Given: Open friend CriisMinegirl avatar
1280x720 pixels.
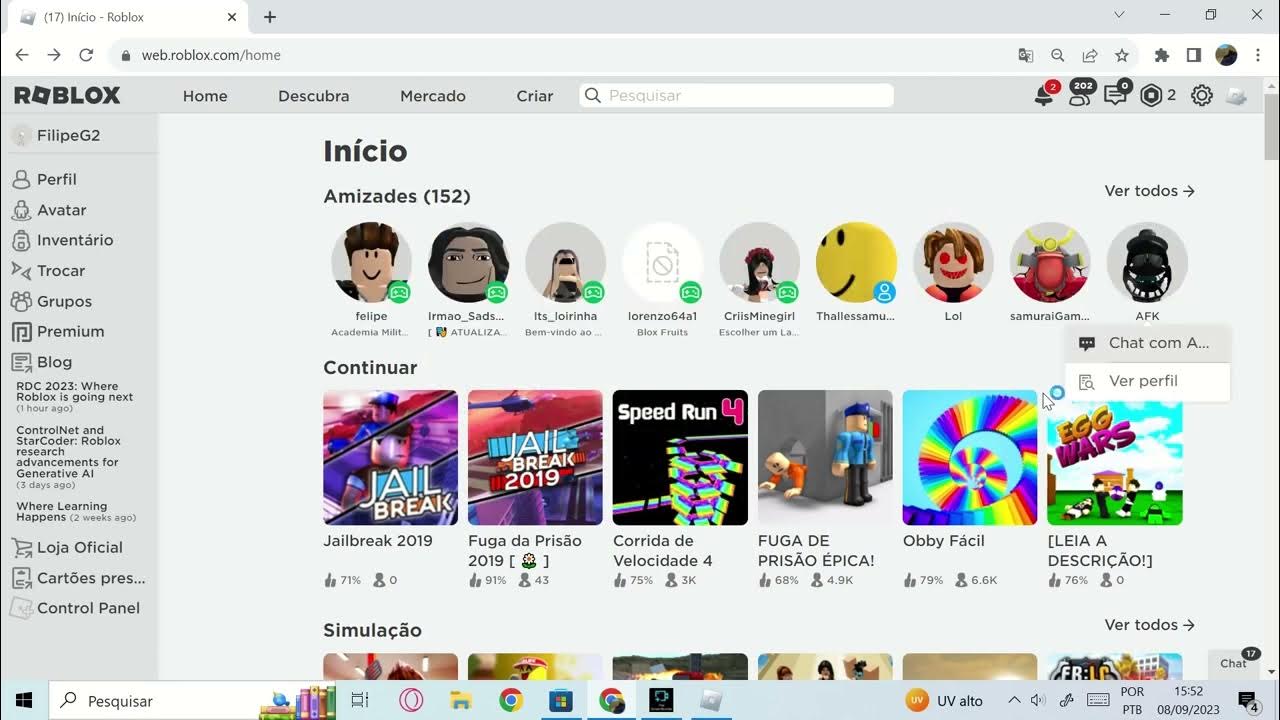Looking at the screenshot, I should tap(759, 262).
